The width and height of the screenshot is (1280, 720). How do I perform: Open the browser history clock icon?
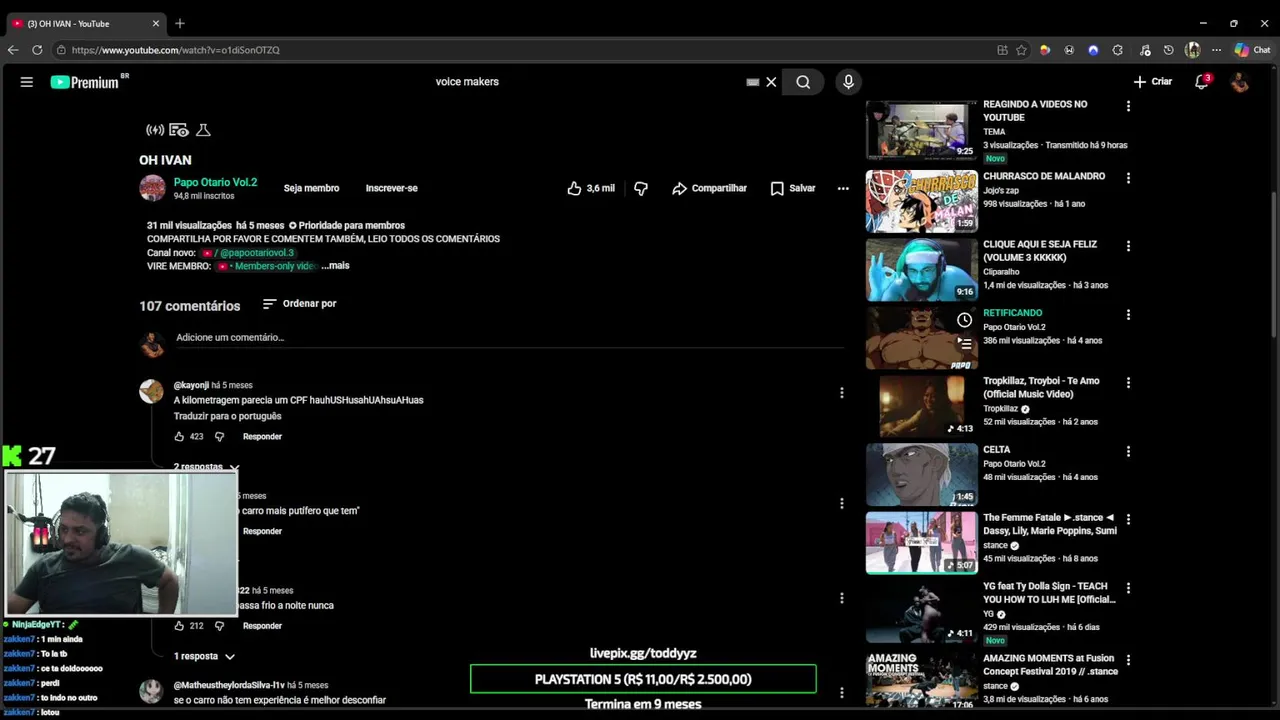click(x=1168, y=50)
